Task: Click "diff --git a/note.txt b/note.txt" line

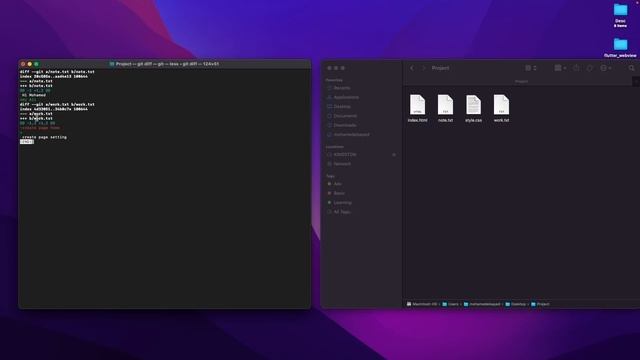Action: 57,72
